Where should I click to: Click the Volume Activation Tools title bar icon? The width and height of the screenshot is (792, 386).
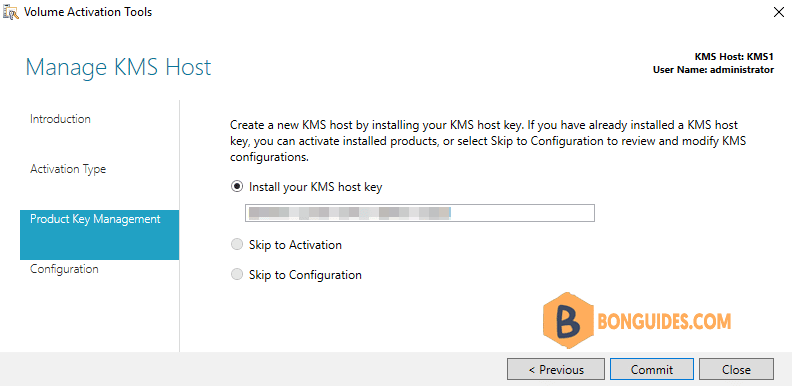(x=11, y=12)
